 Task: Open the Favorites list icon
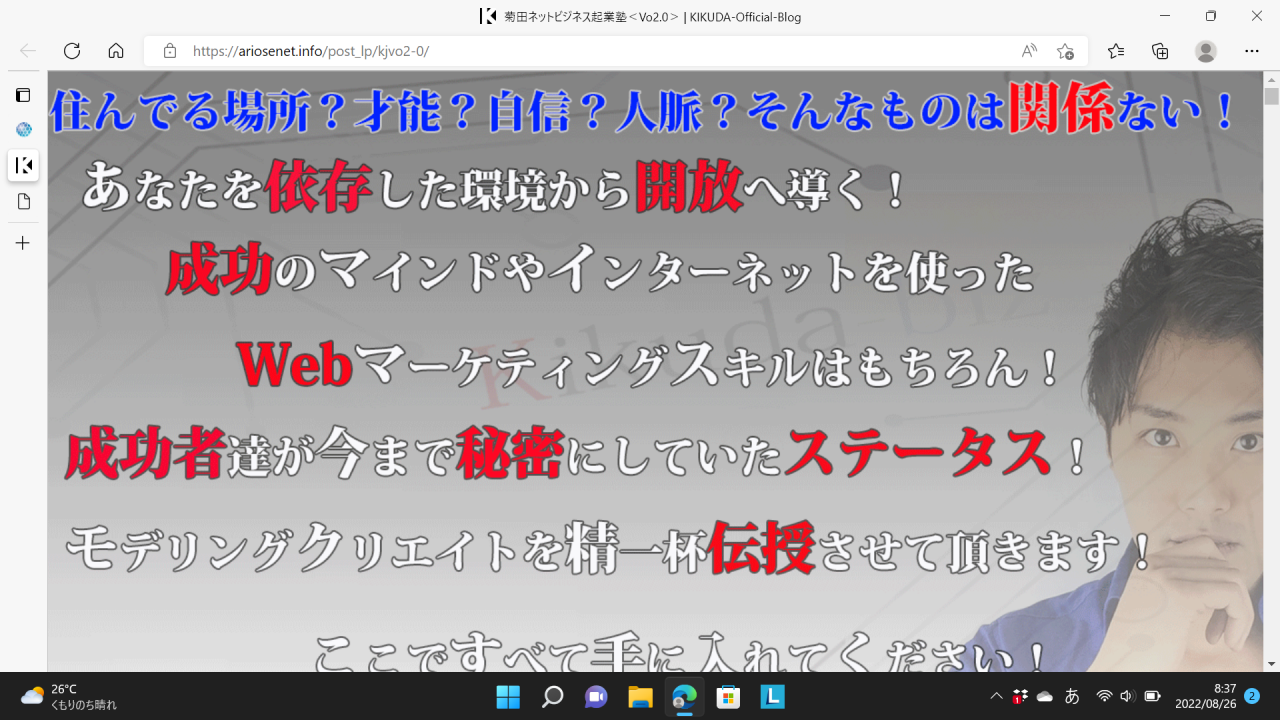click(x=1116, y=51)
